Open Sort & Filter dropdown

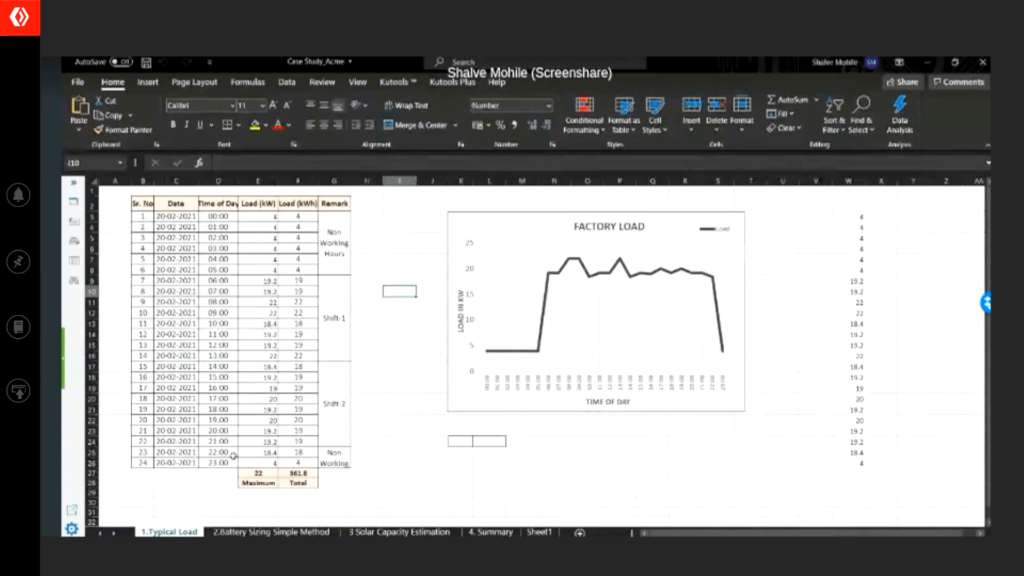834,116
